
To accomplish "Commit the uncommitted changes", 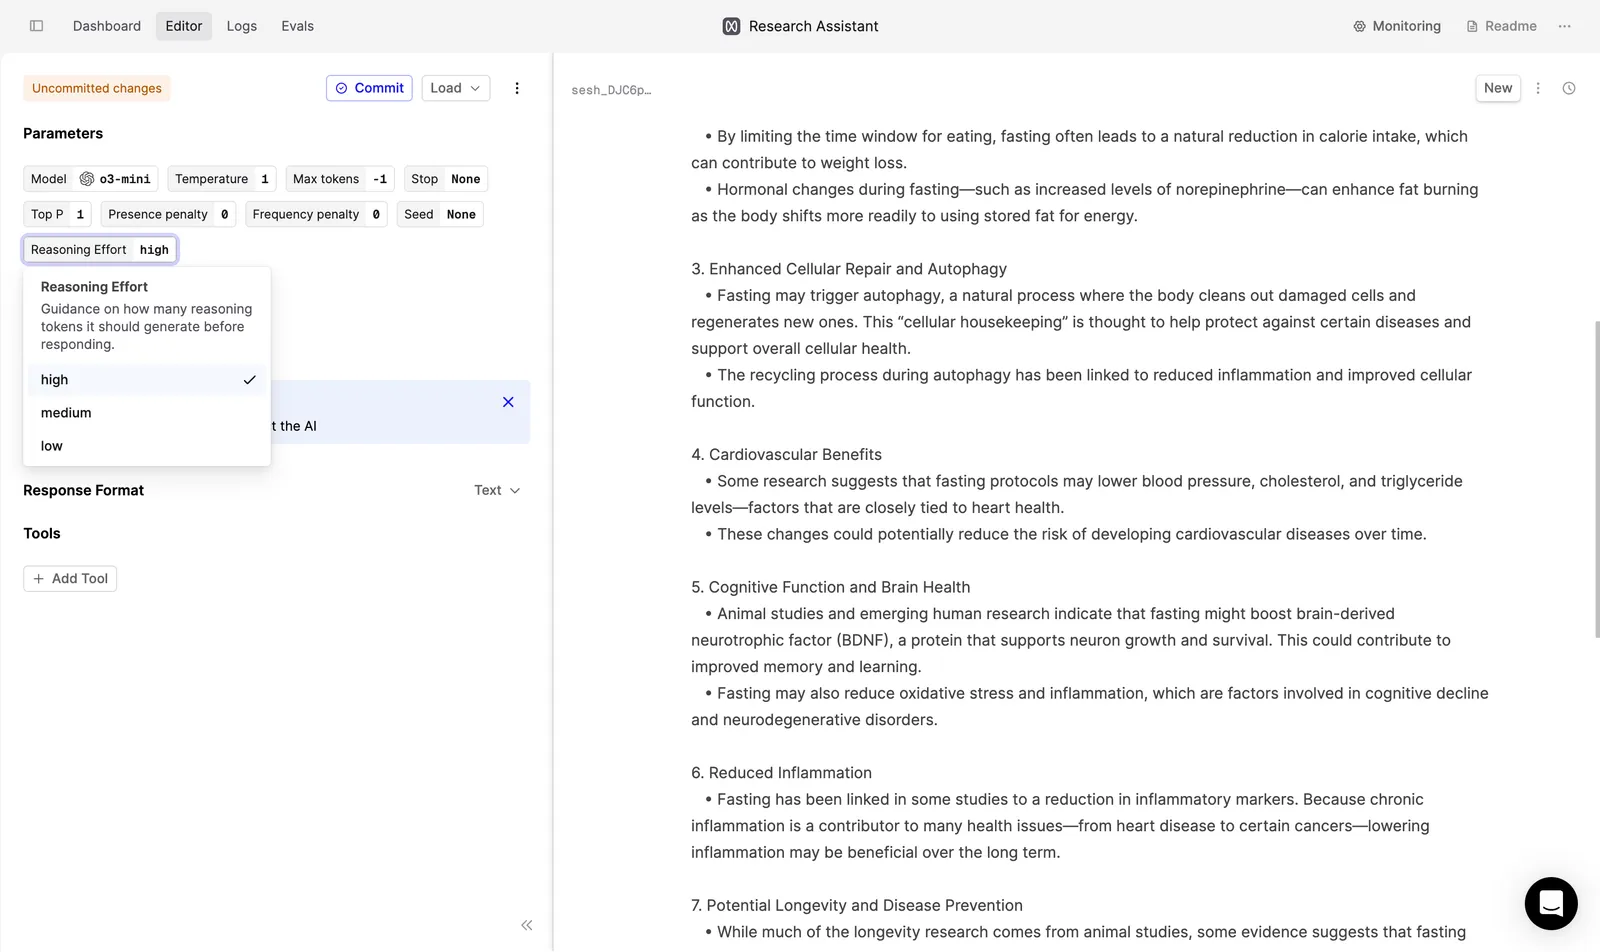I will coord(369,88).
